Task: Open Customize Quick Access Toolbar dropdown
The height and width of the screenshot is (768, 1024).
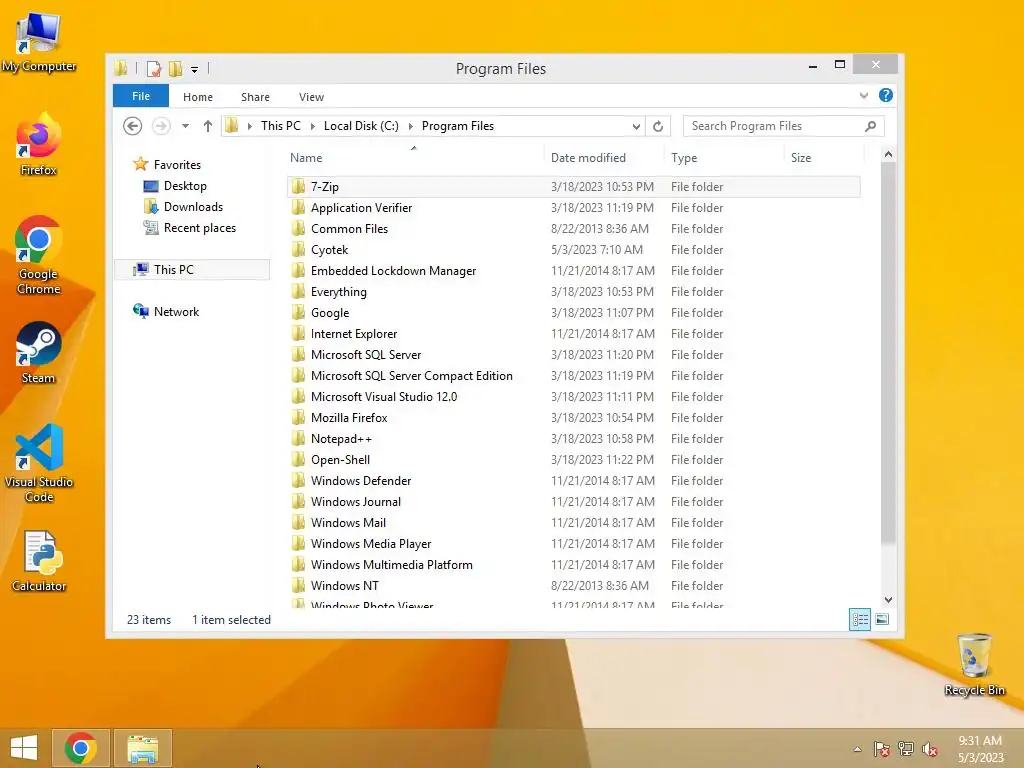Action: (x=195, y=69)
